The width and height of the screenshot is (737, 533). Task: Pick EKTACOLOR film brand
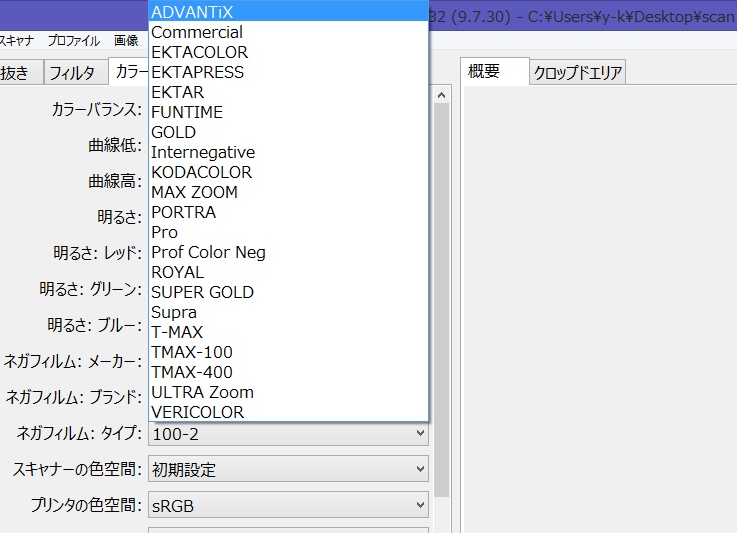point(289,52)
